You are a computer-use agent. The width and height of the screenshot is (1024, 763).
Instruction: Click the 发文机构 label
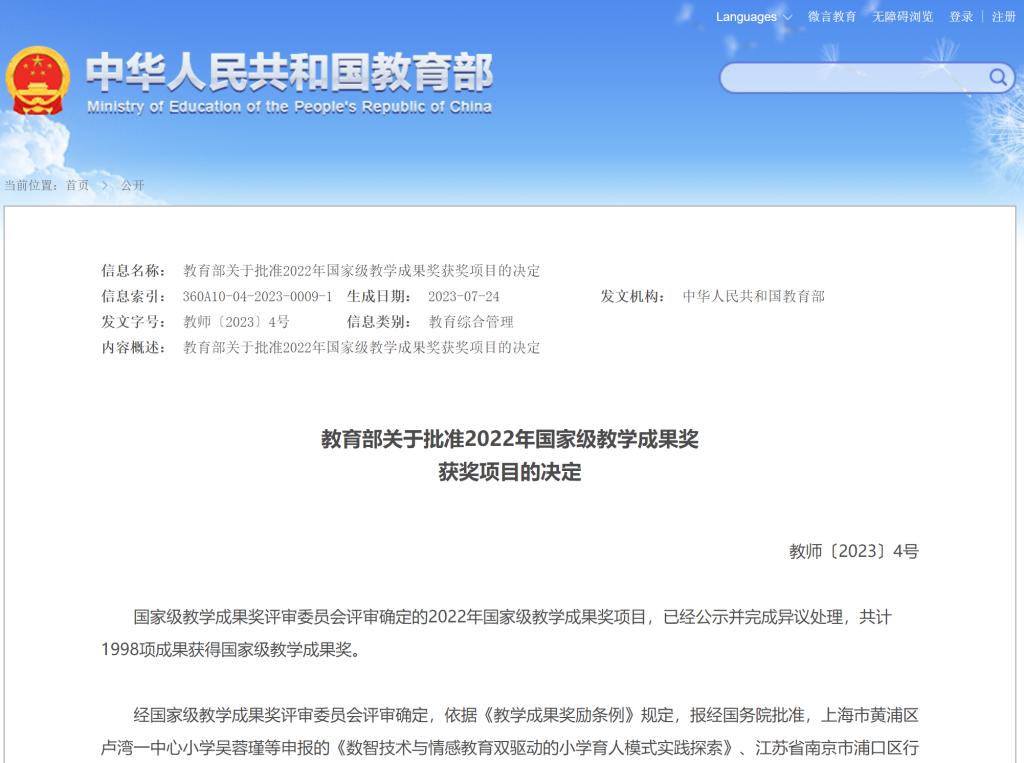(633, 297)
